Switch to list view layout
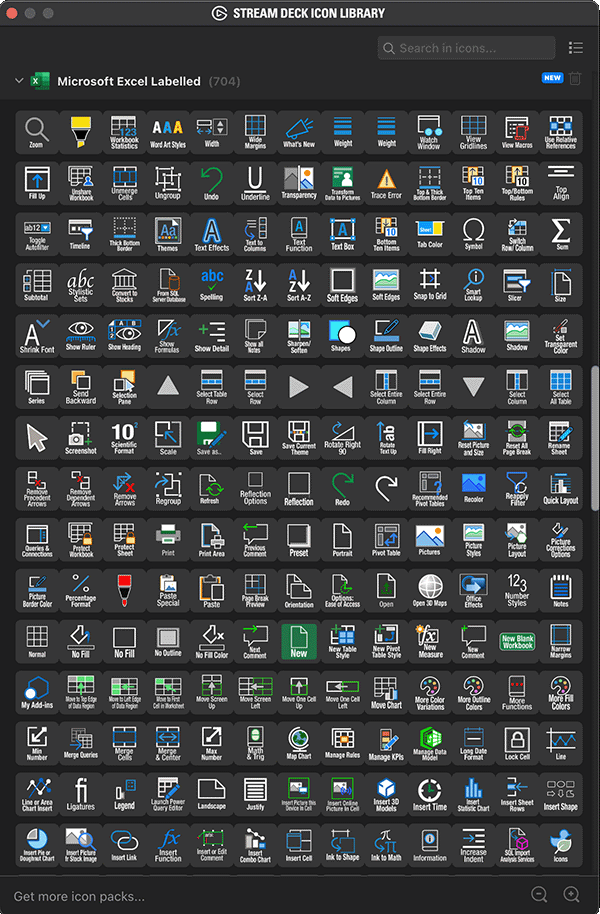The height and width of the screenshot is (914, 600). 576,48
